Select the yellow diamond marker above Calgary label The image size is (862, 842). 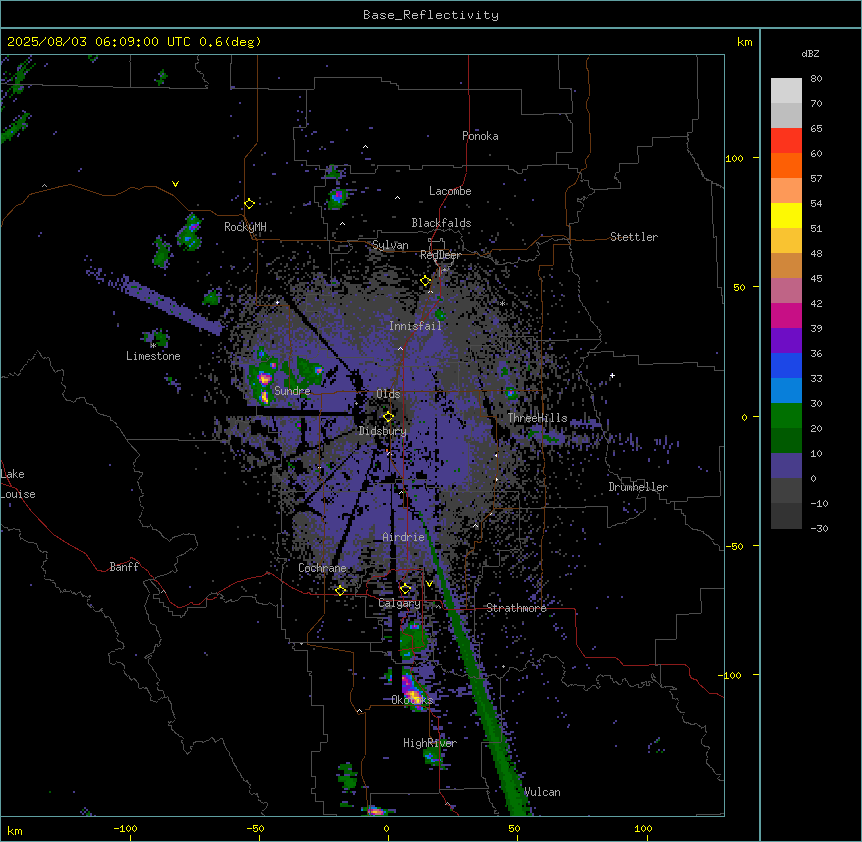pos(405,589)
